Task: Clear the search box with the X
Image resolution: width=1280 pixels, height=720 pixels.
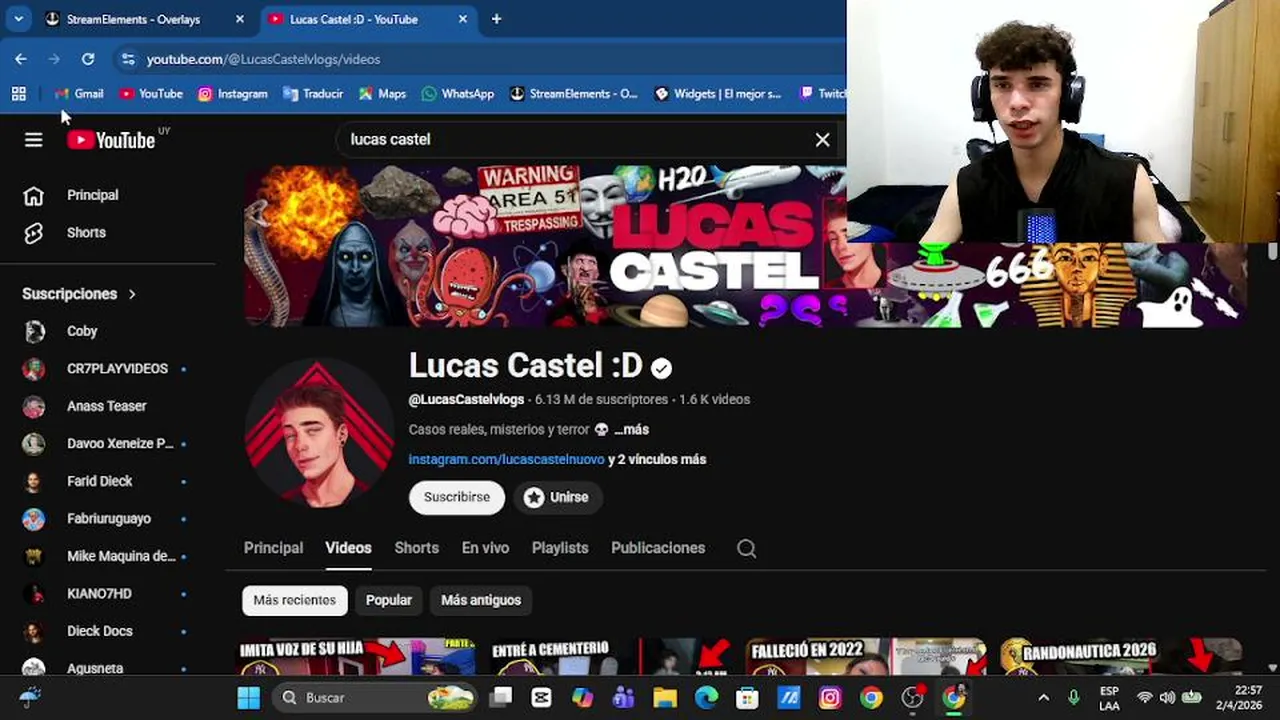Action: coord(822,140)
